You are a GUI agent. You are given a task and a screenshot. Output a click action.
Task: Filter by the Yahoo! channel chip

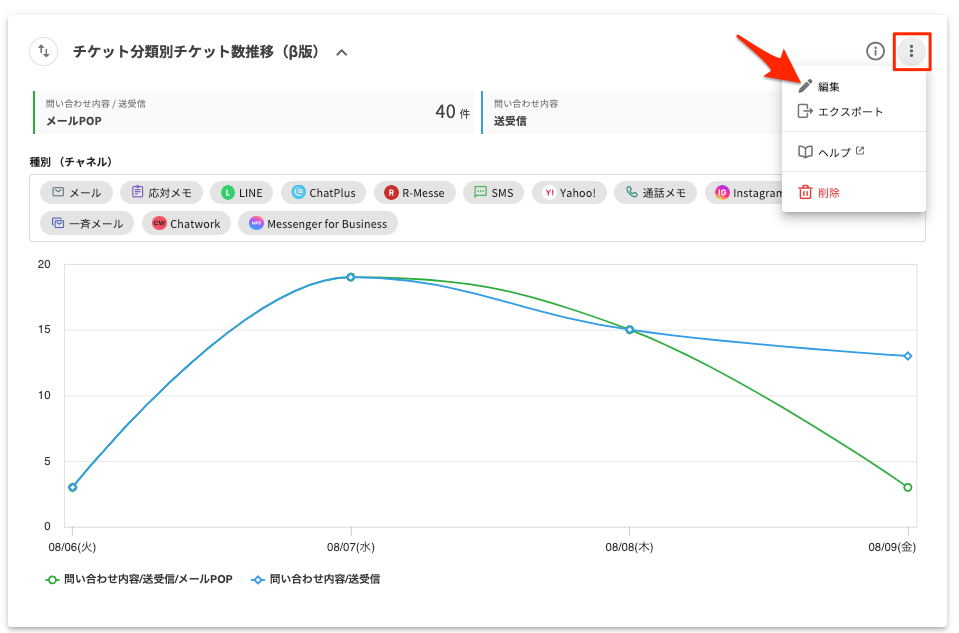(x=569, y=193)
